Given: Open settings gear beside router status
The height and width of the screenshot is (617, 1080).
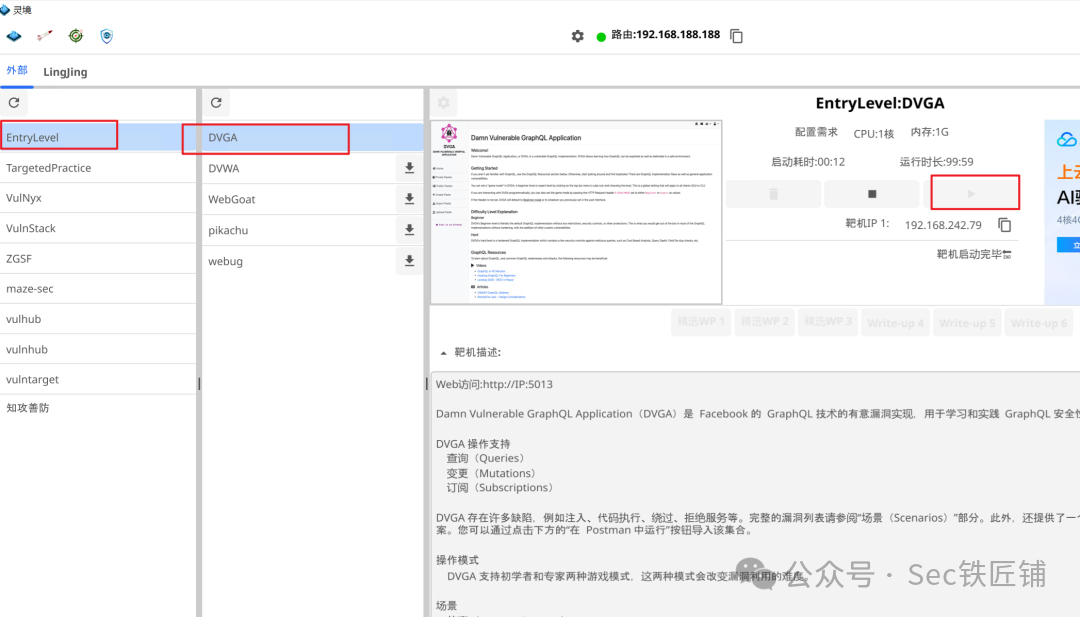Looking at the screenshot, I should [x=578, y=36].
